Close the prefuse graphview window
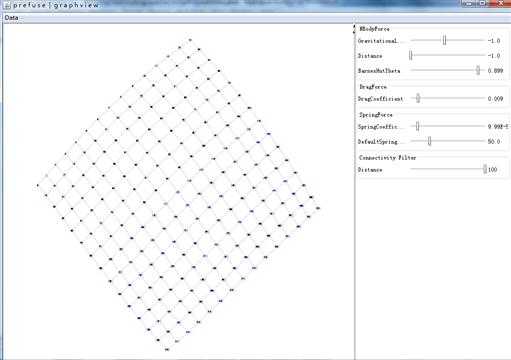511x360 pixels. (x=500, y=4)
